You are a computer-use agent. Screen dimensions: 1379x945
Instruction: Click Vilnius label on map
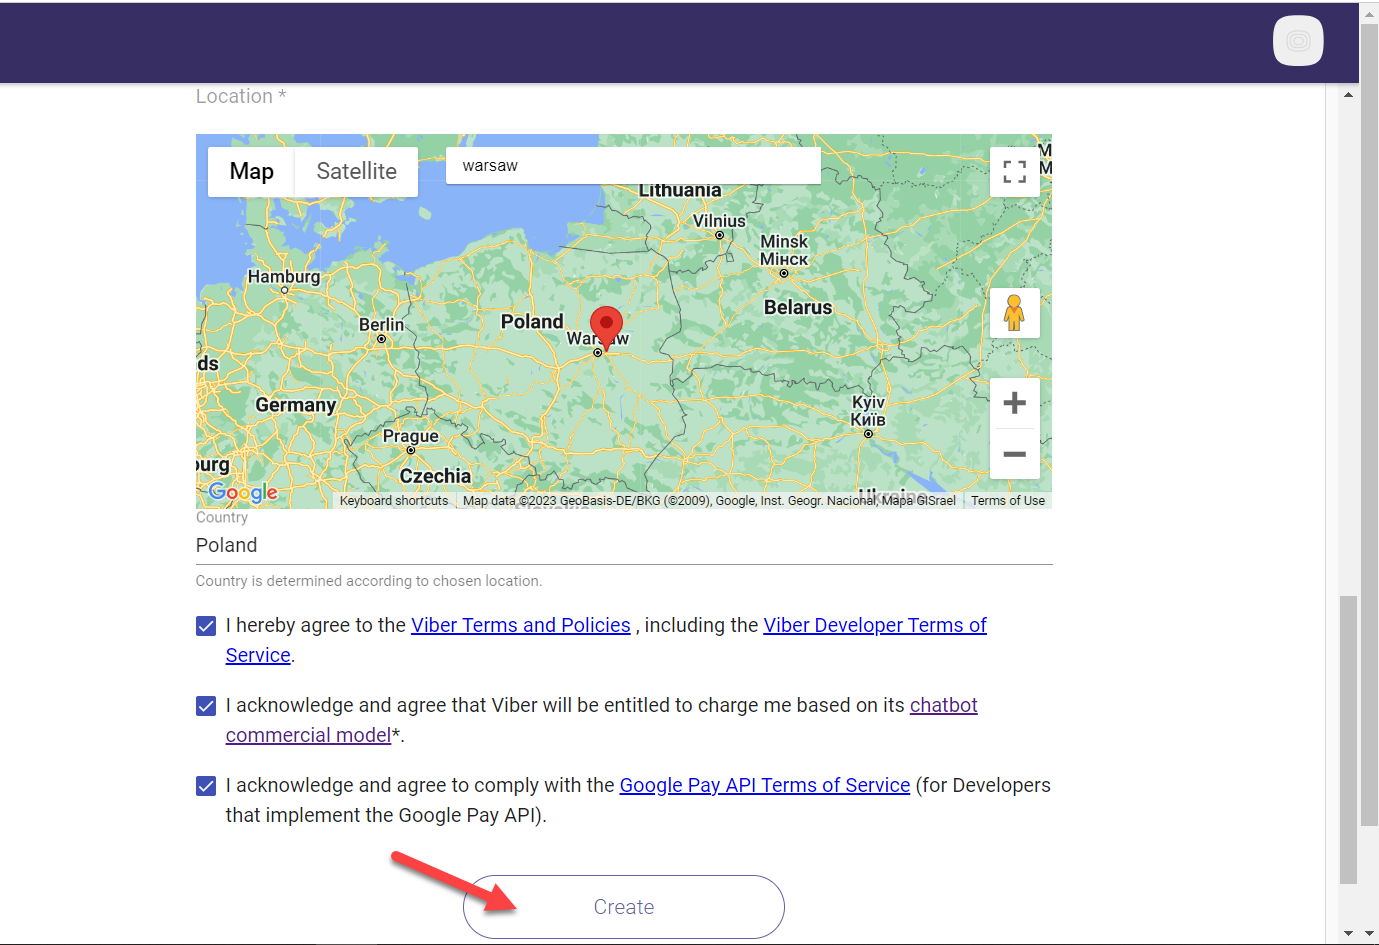[x=719, y=221]
